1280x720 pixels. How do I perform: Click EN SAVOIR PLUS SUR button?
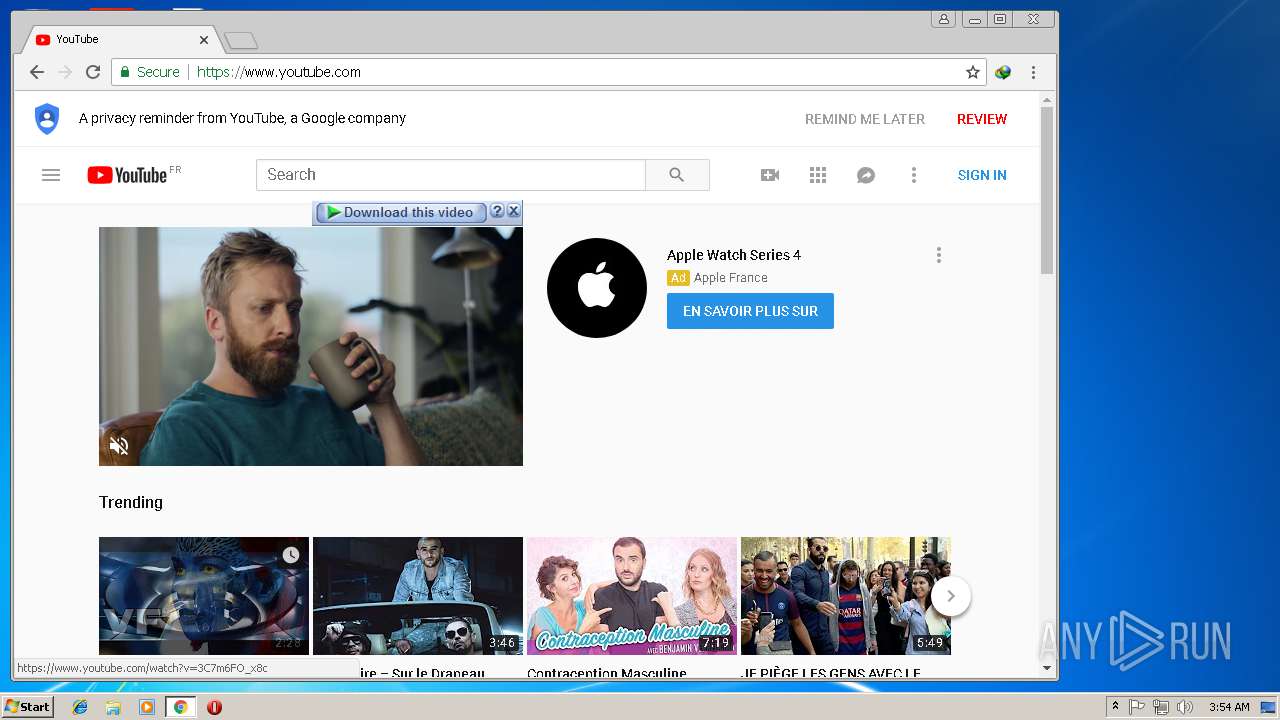[x=750, y=311]
